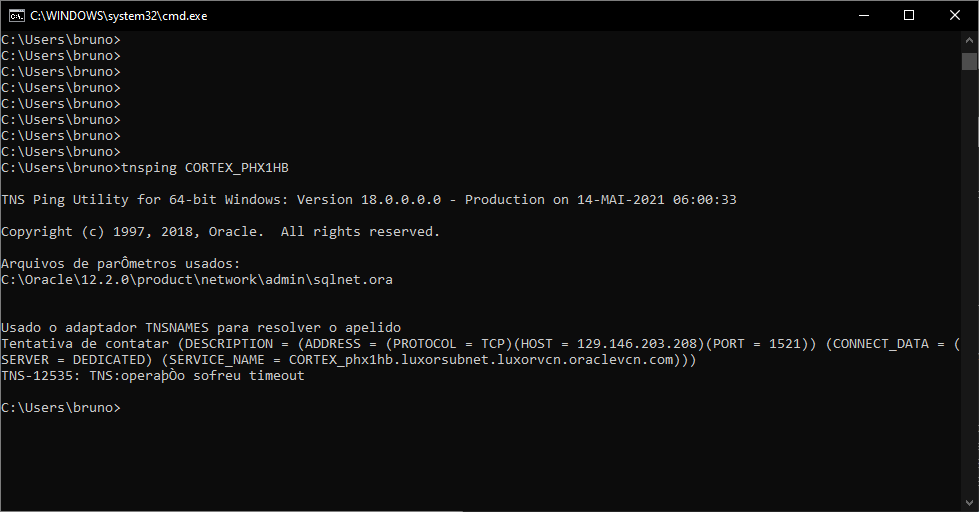Click the tnsping CORTEX_PHX1HB command text
This screenshot has height=512, width=979.
point(205,168)
